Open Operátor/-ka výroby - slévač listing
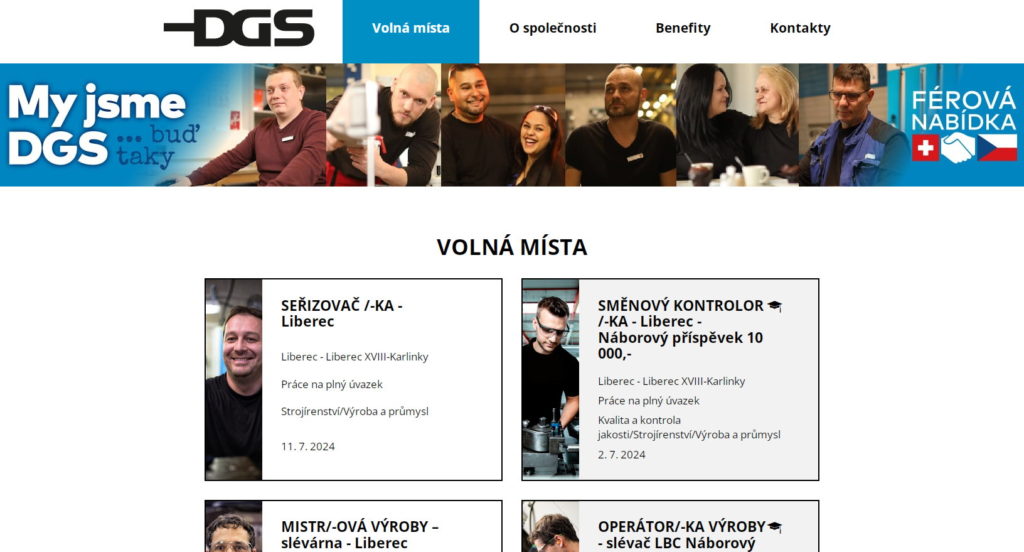 click(x=681, y=534)
